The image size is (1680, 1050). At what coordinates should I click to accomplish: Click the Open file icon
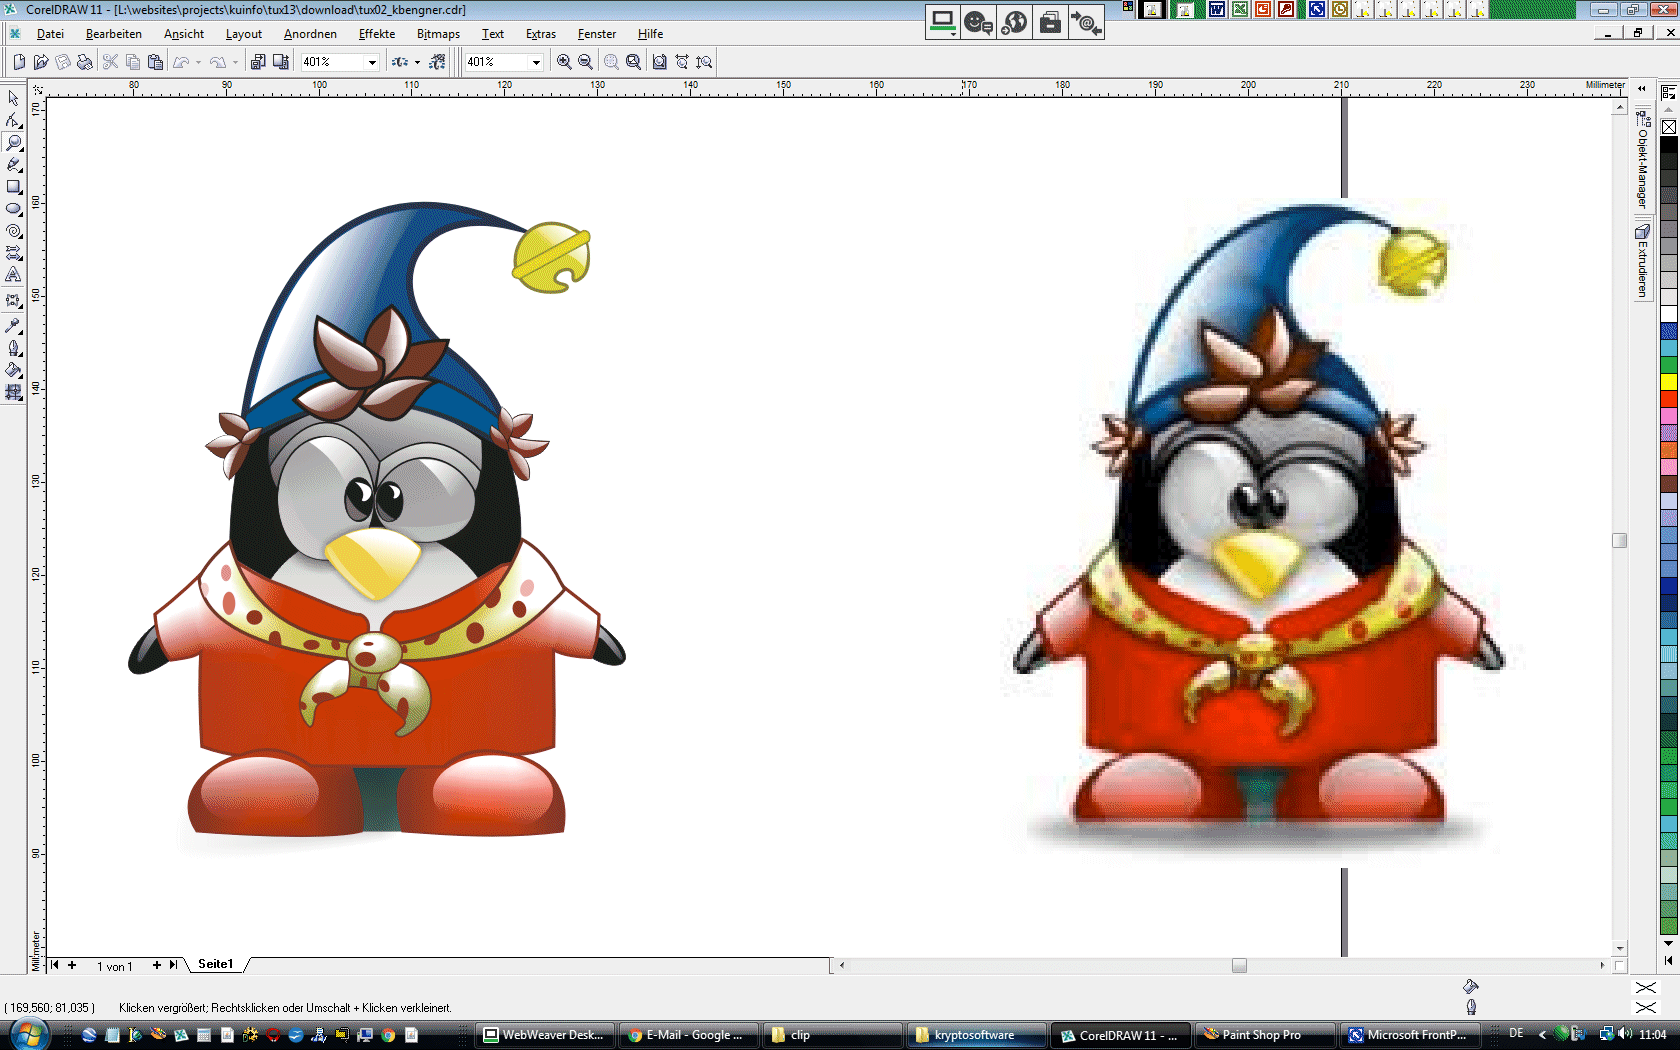[x=41, y=62]
